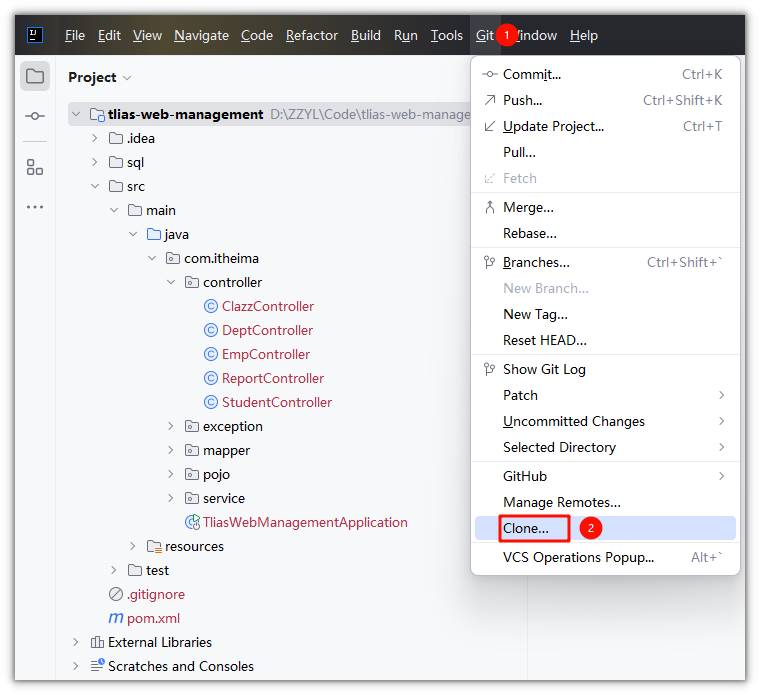760x695 pixels.
Task: Select the ClazzController file
Action: 268,306
